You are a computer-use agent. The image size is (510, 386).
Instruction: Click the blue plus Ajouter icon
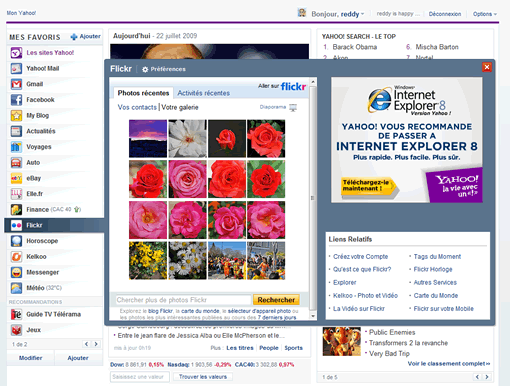pyautogui.click(x=74, y=37)
